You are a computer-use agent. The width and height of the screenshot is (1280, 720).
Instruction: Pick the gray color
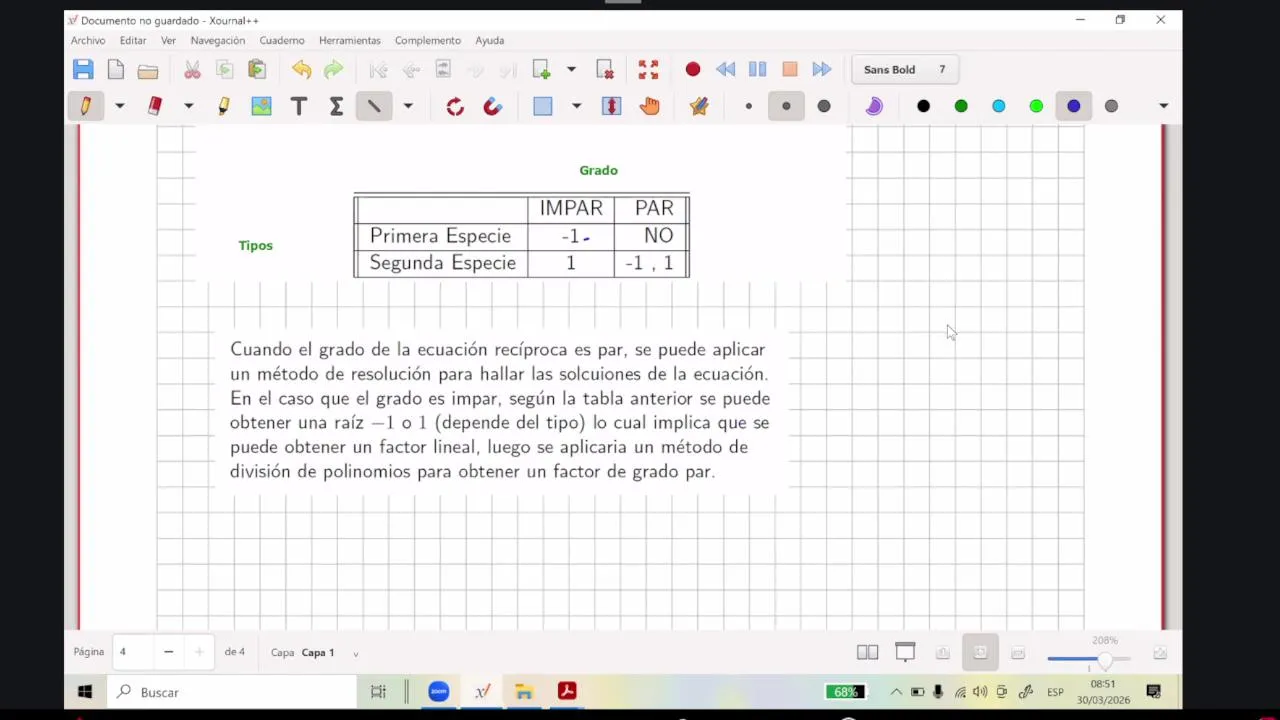pos(1111,106)
